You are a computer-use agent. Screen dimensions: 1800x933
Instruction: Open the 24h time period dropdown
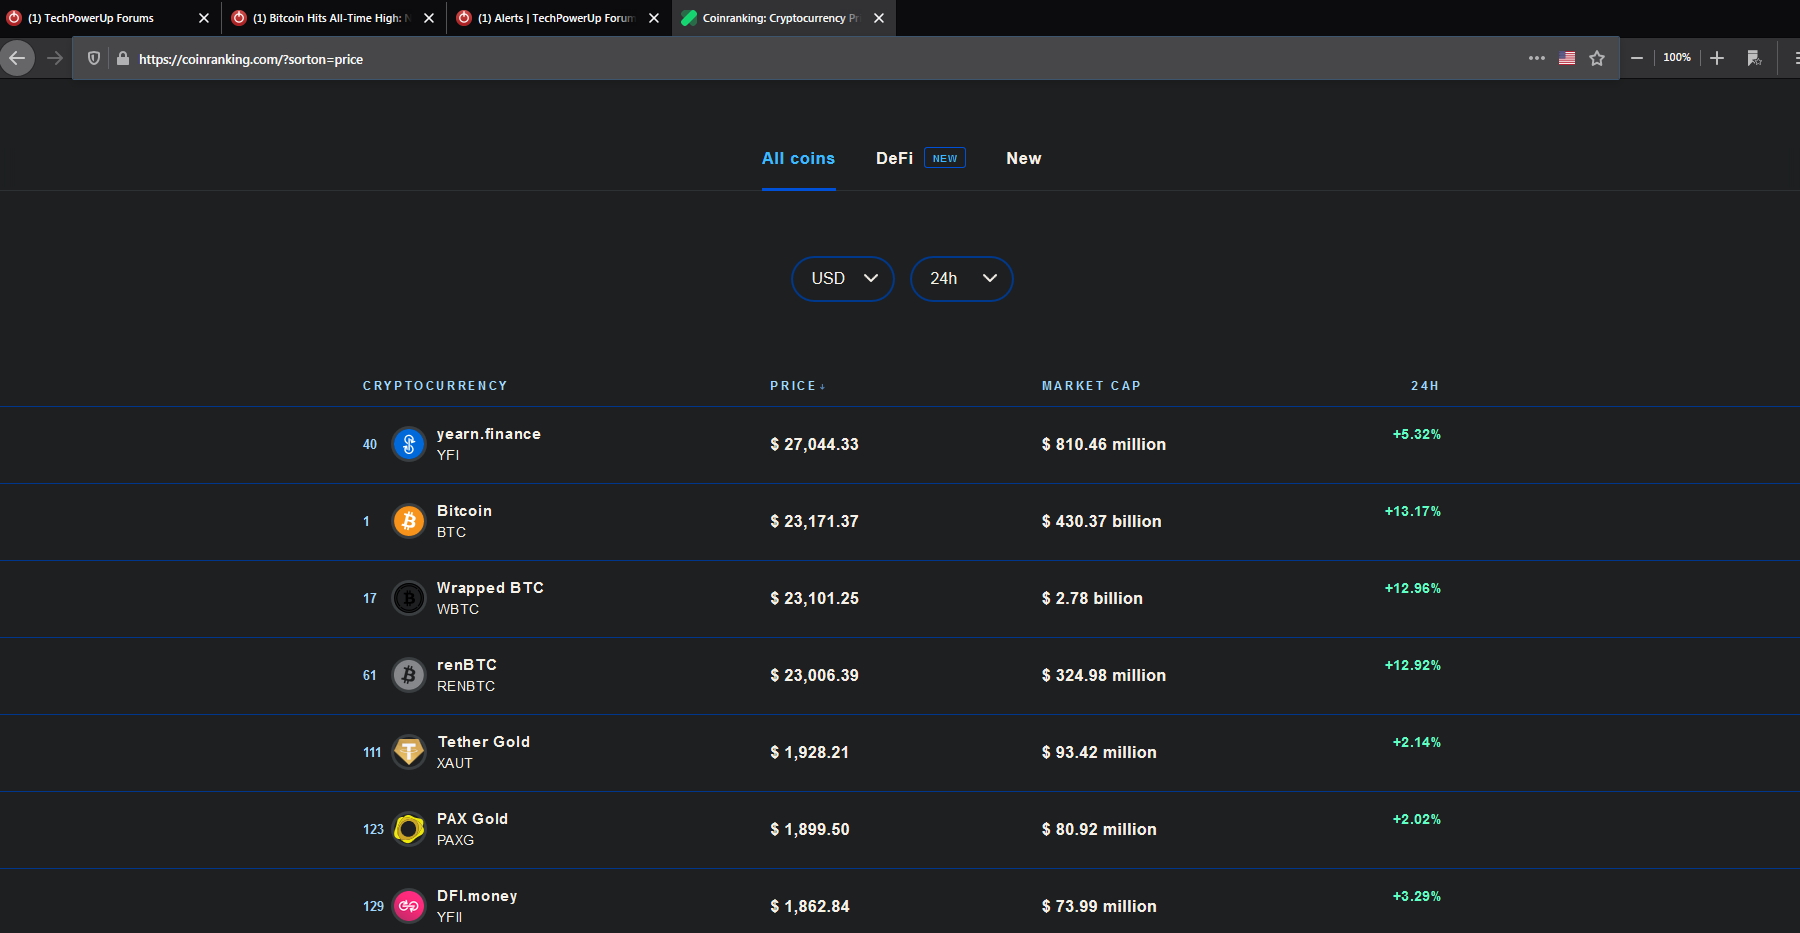[962, 279]
